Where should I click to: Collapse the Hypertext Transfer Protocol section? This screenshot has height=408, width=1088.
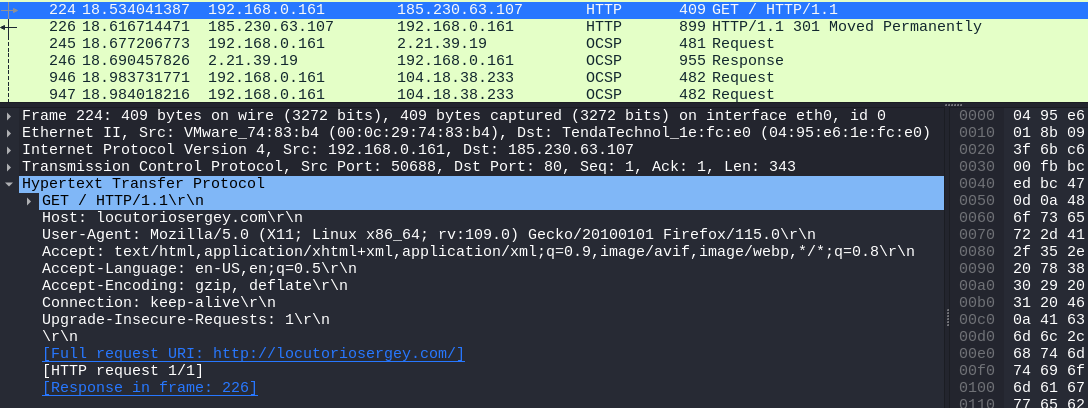tap(8, 184)
